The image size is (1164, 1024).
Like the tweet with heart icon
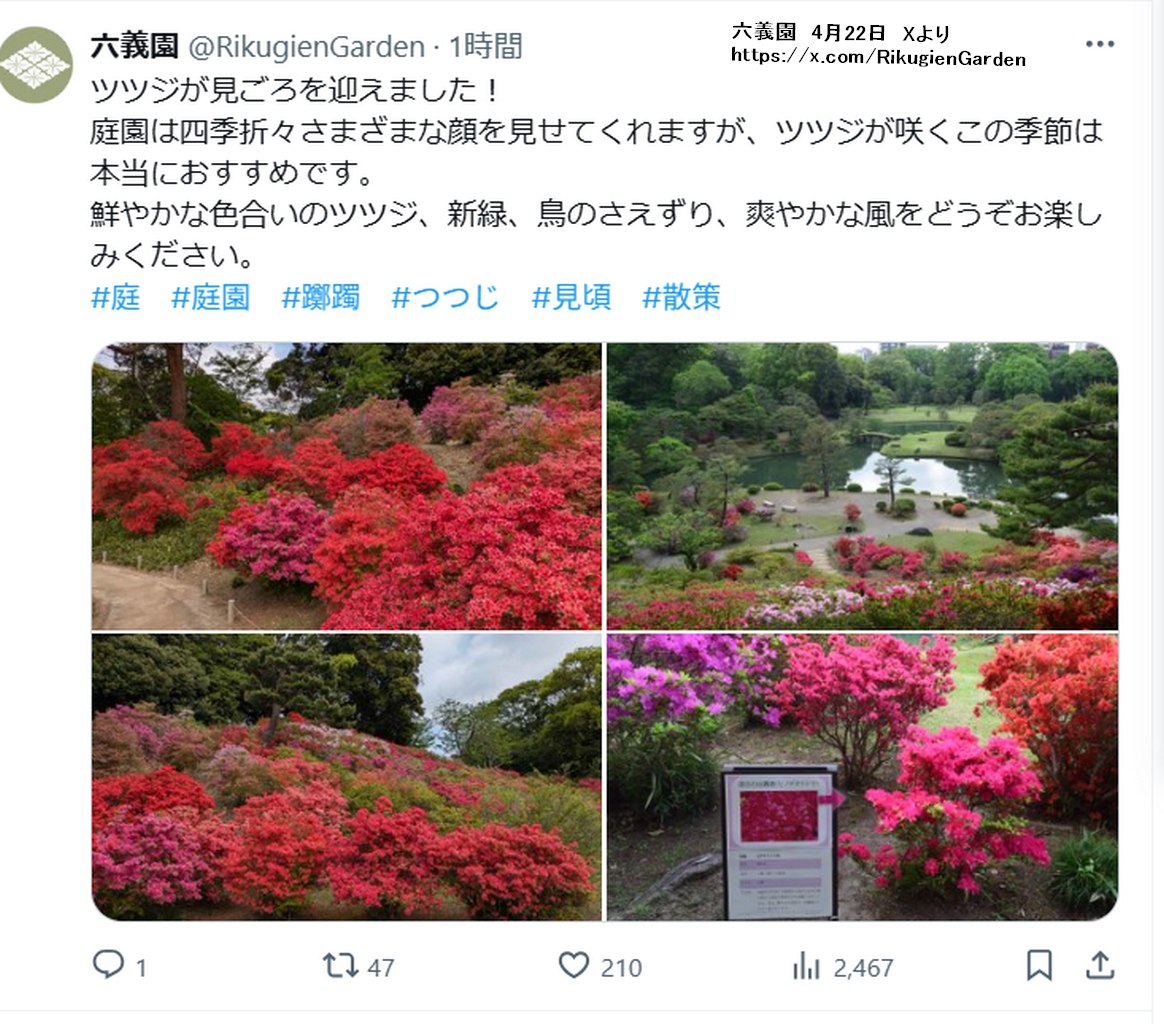point(573,965)
